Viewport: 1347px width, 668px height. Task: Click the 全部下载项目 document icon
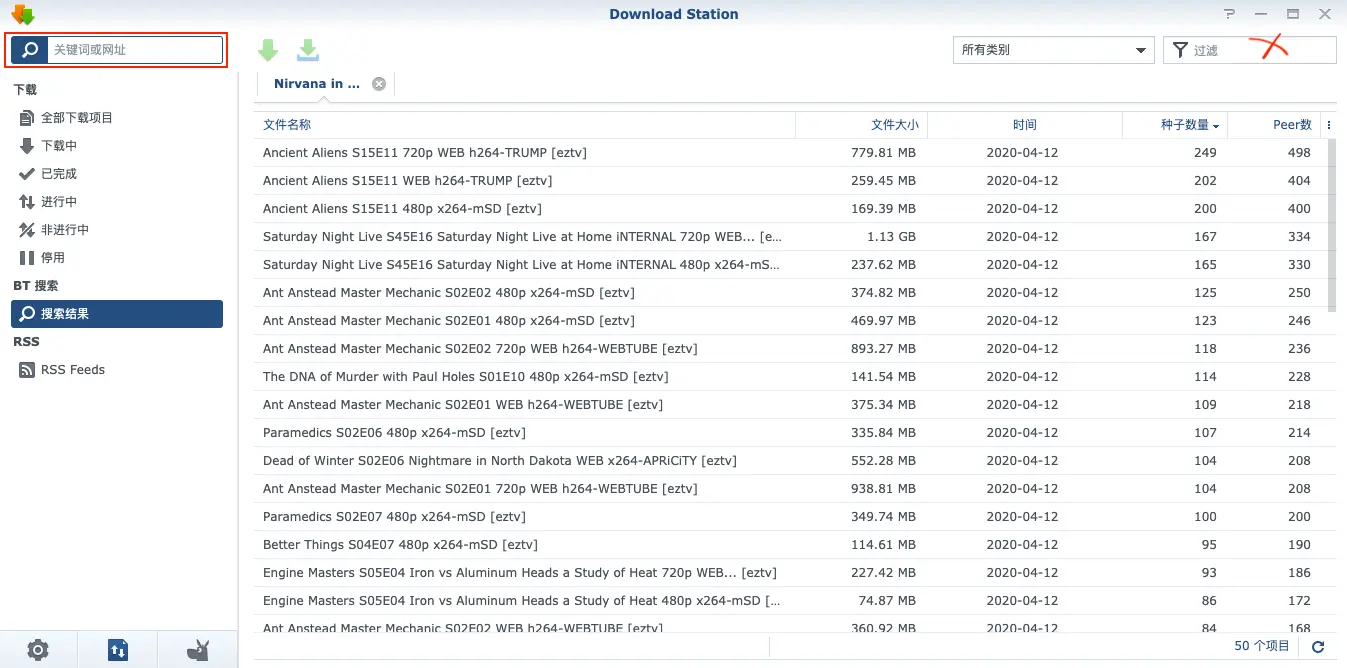[x=27, y=118]
